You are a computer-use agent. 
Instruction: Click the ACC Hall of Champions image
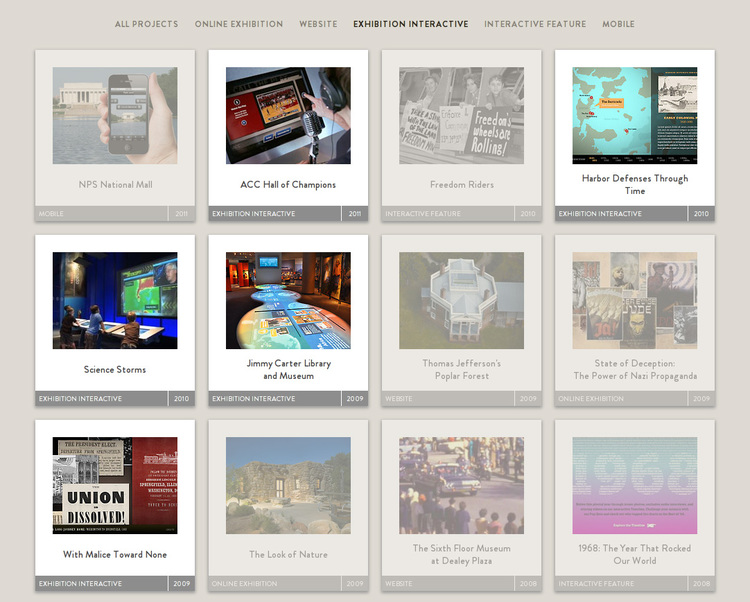click(288, 116)
